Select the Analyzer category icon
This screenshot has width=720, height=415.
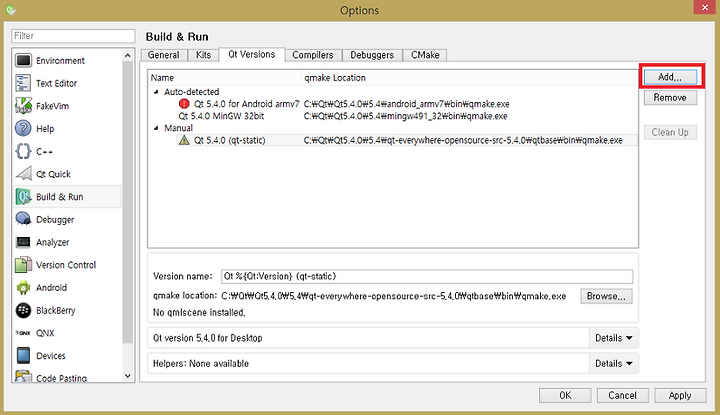pyautogui.click(x=23, y=242)
